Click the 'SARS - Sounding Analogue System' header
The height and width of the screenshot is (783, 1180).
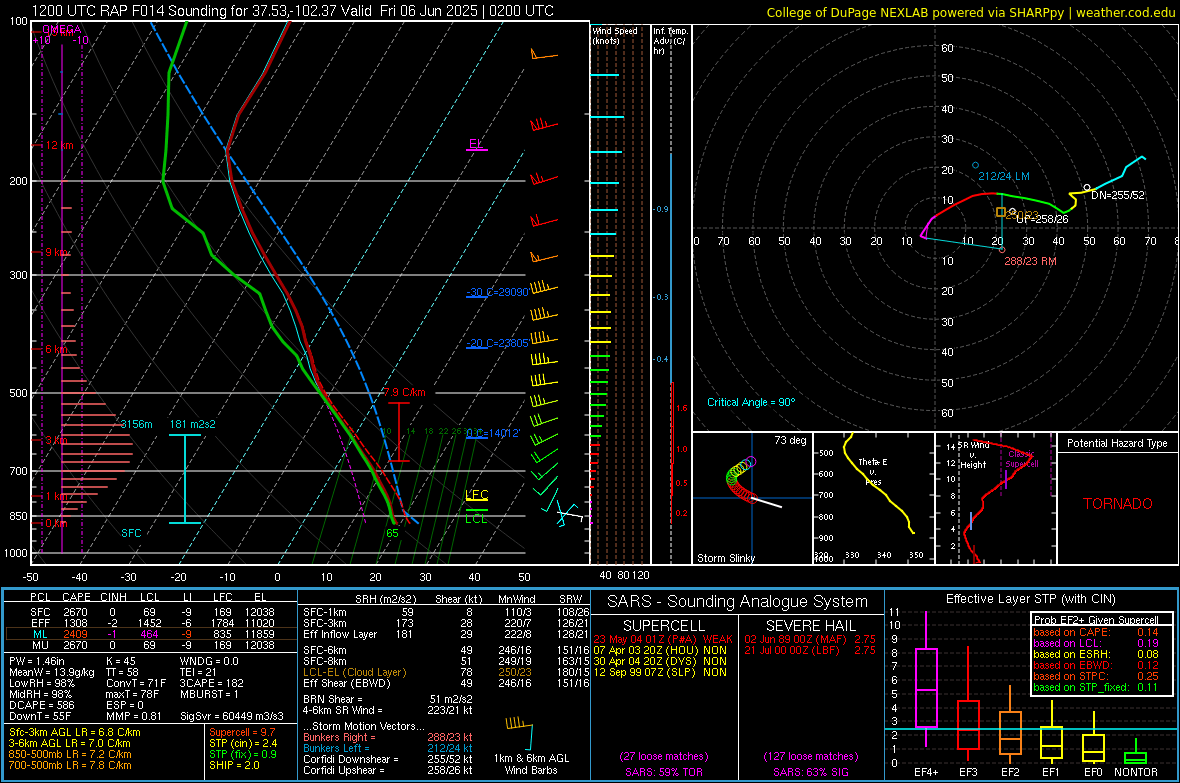(x=737, y=602)
